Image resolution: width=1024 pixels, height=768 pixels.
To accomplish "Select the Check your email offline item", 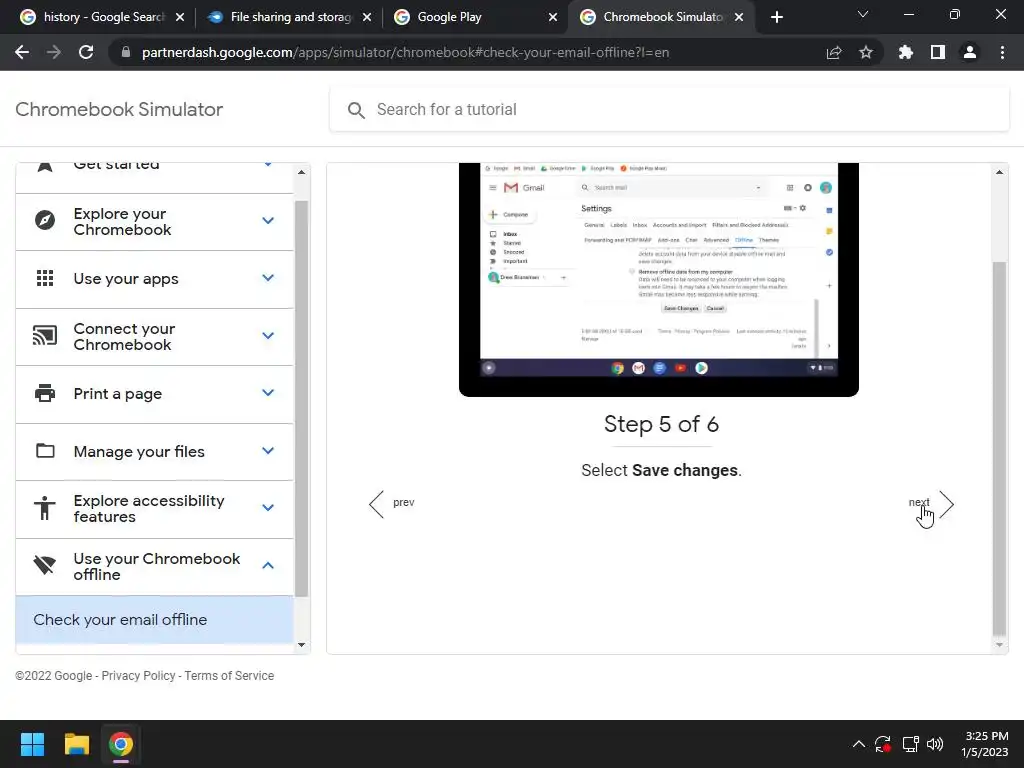I will (154, 620).
